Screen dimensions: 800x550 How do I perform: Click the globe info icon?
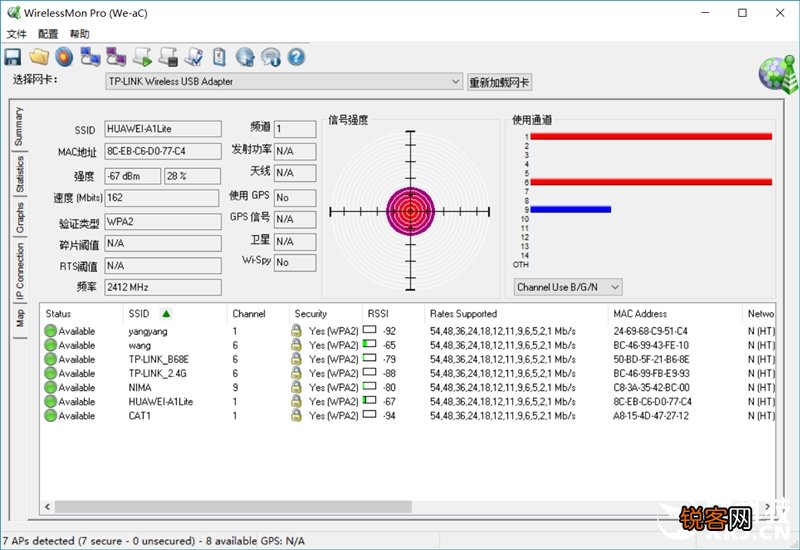[271, 57]
